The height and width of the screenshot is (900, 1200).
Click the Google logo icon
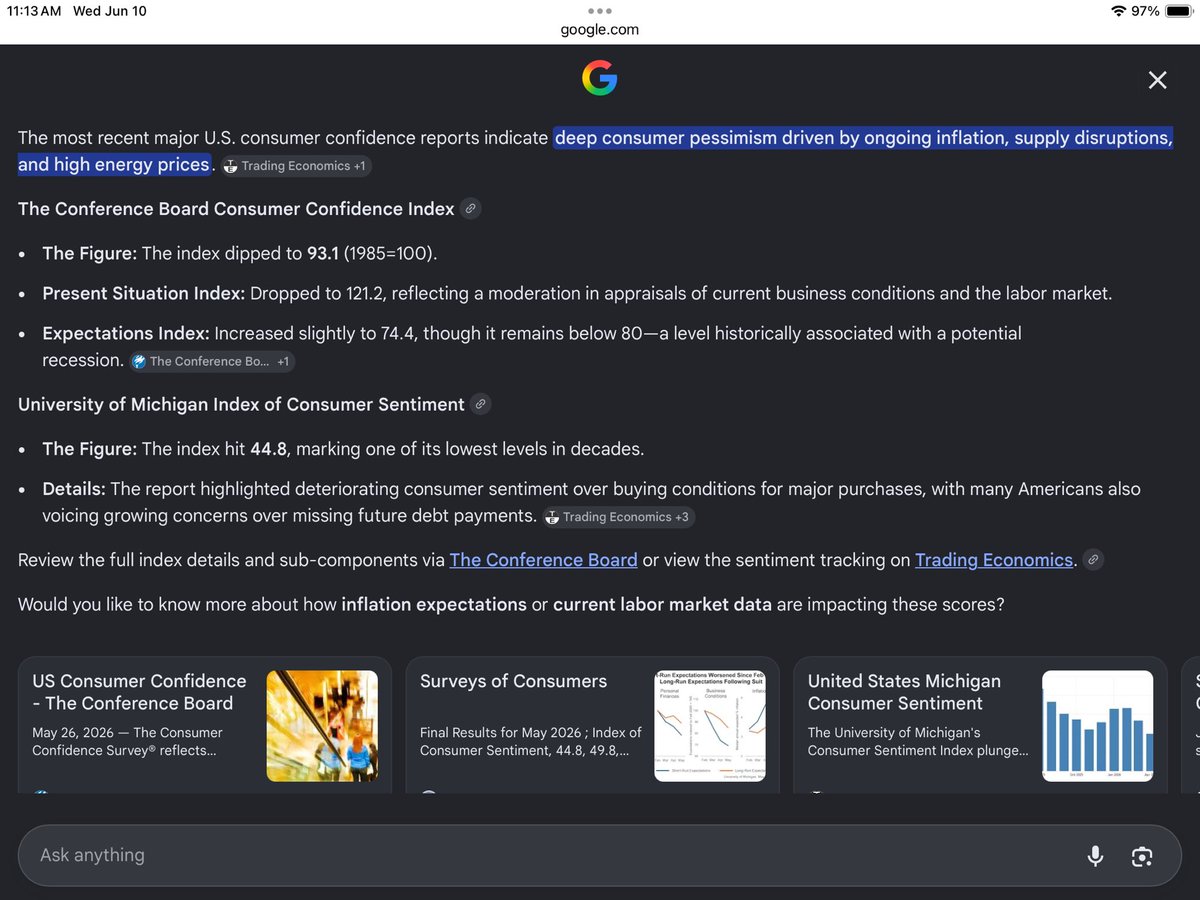(599, 78)
